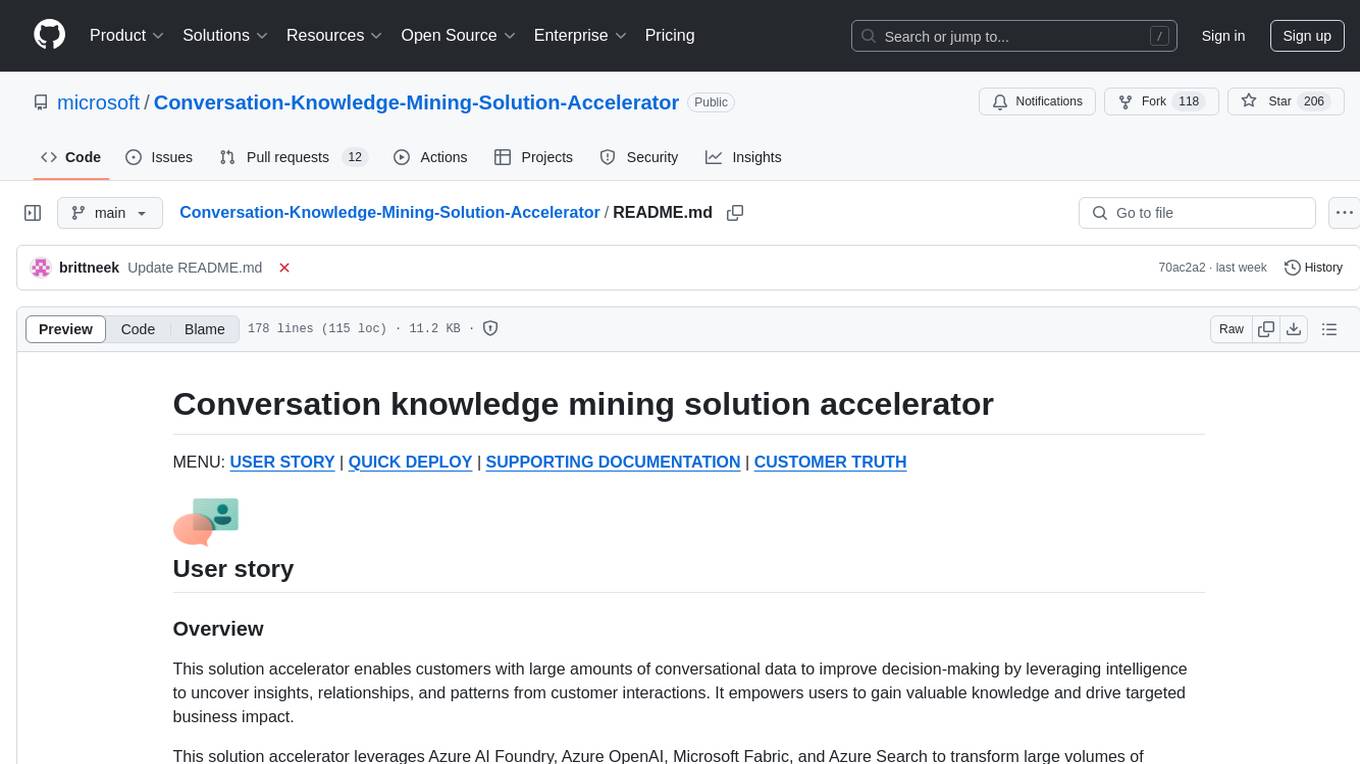Click the Sign in link
The height and width of the screenshot is (764, 1360).
coord(1223,36)
